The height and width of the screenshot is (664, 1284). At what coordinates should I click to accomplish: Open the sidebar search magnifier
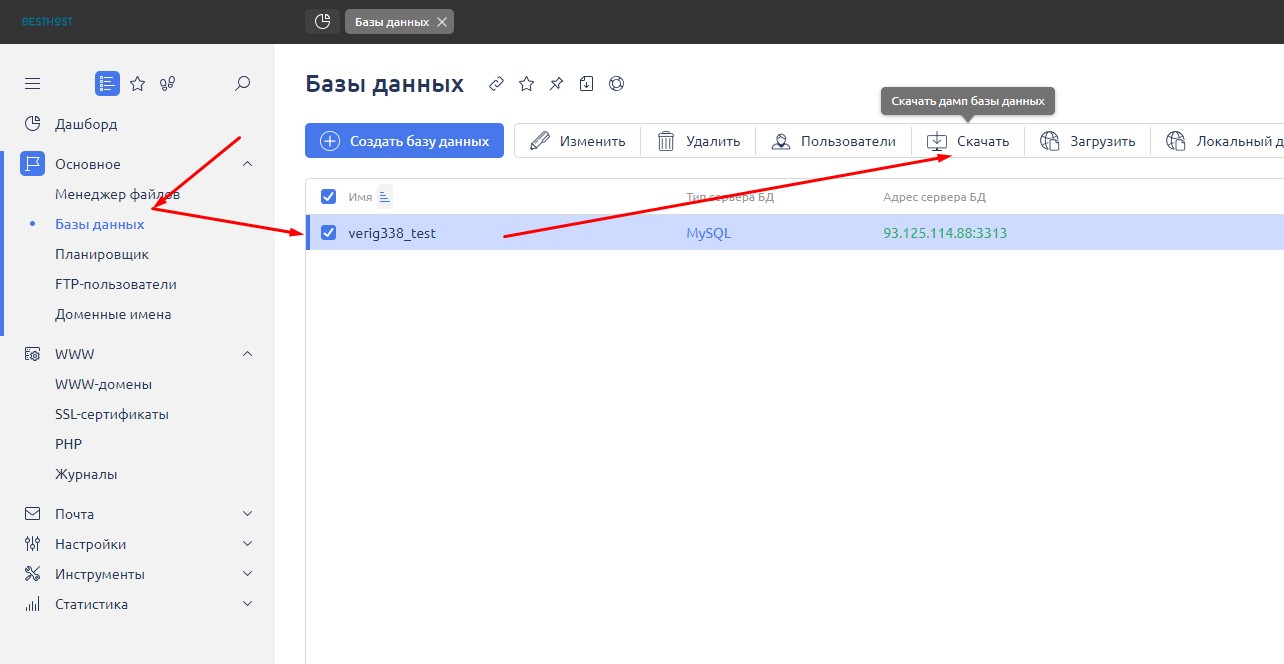[x=242, y=84]
